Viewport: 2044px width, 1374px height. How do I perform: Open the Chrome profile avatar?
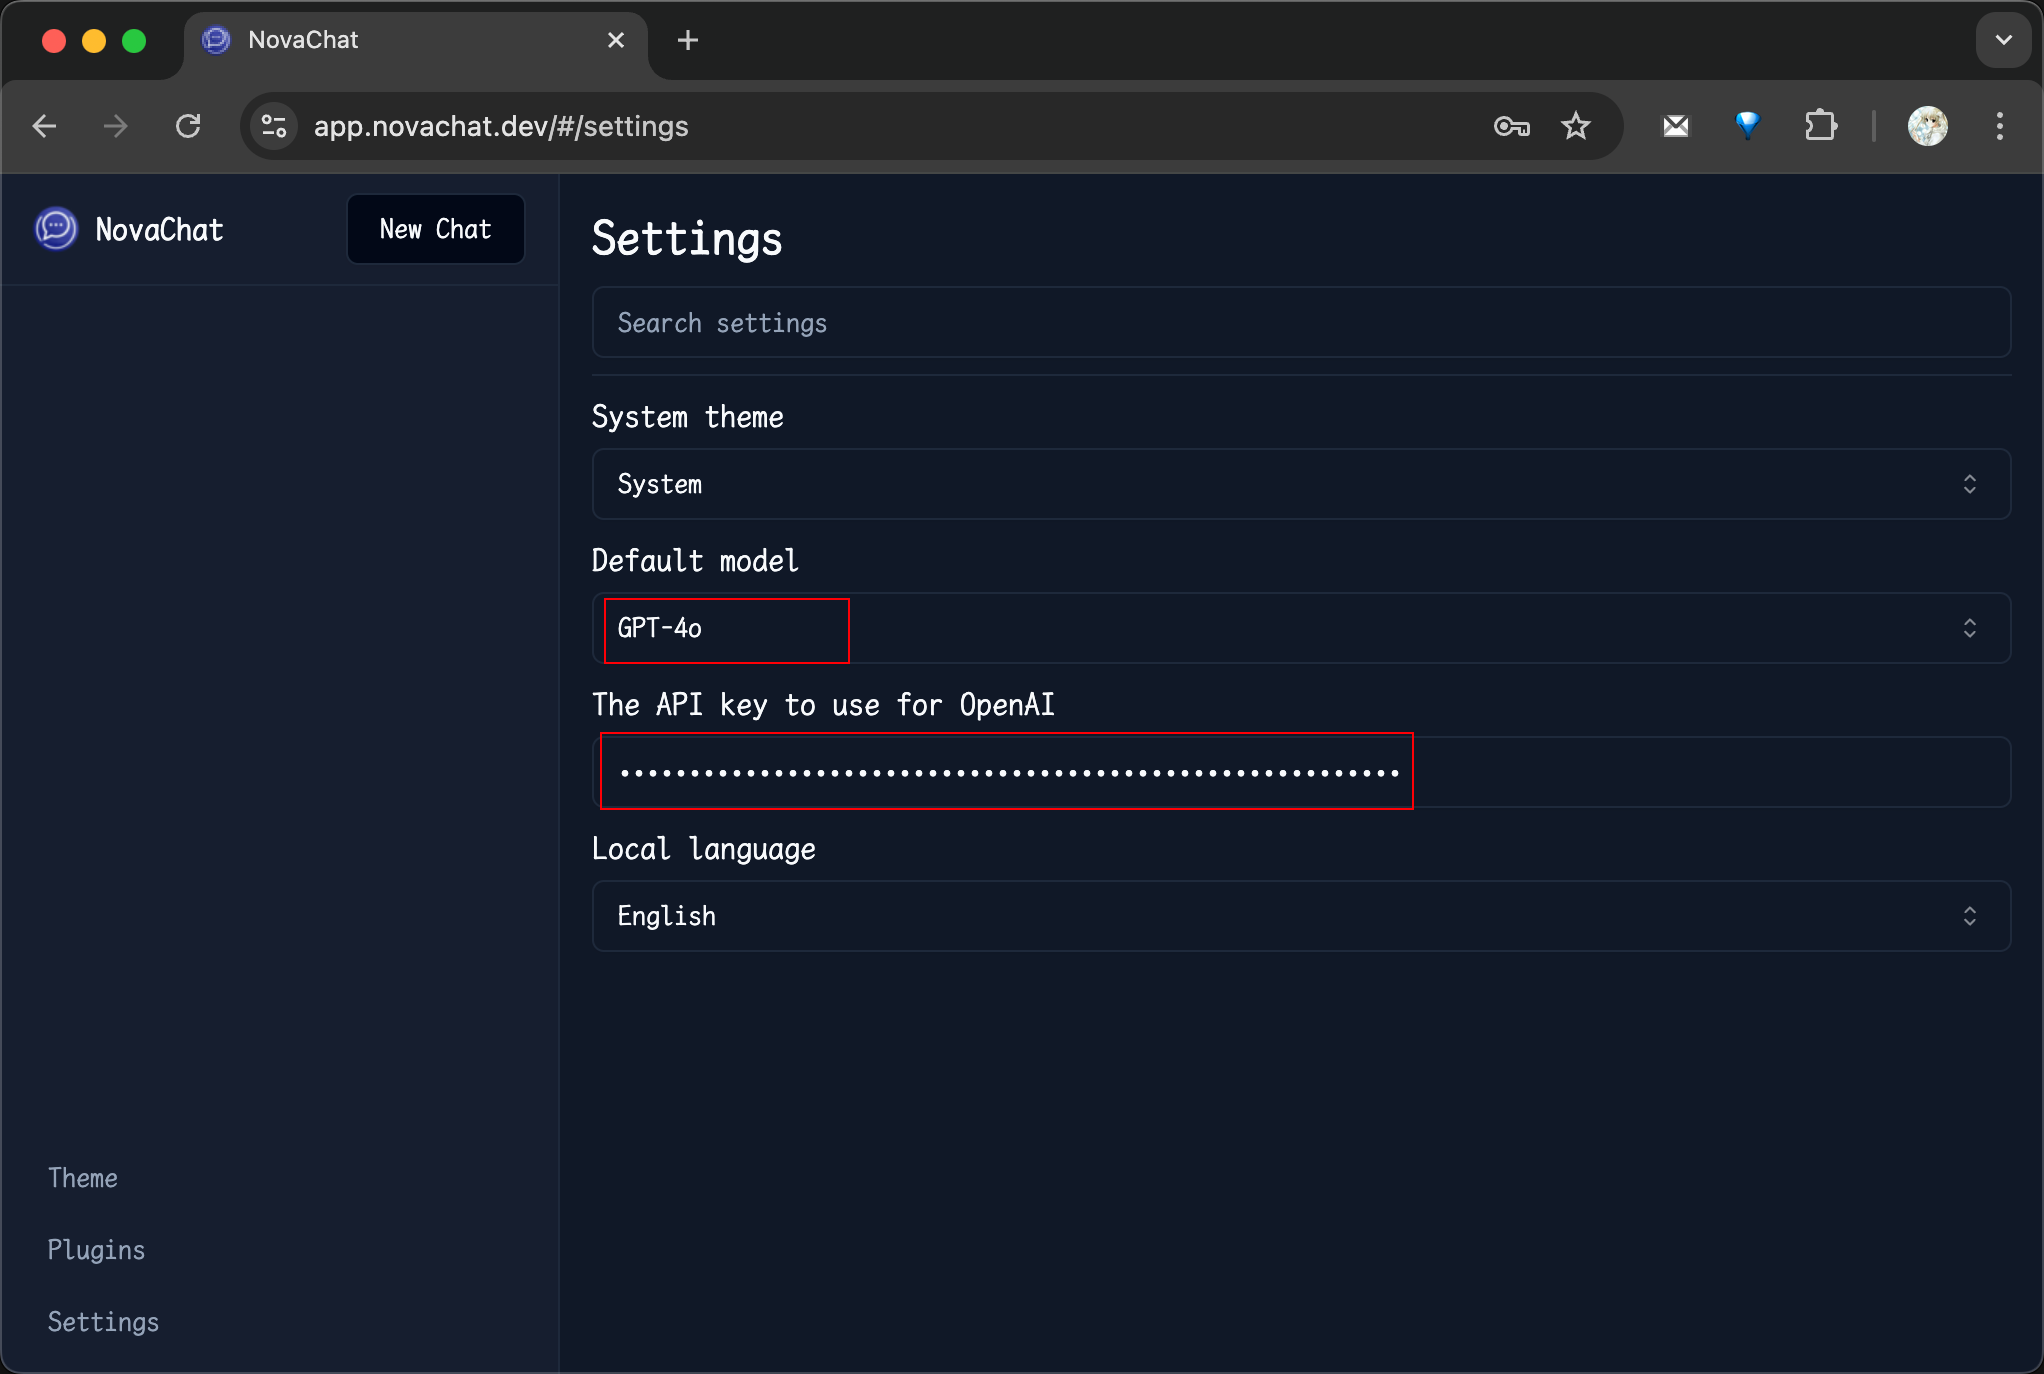click(x=1927, y=126)
